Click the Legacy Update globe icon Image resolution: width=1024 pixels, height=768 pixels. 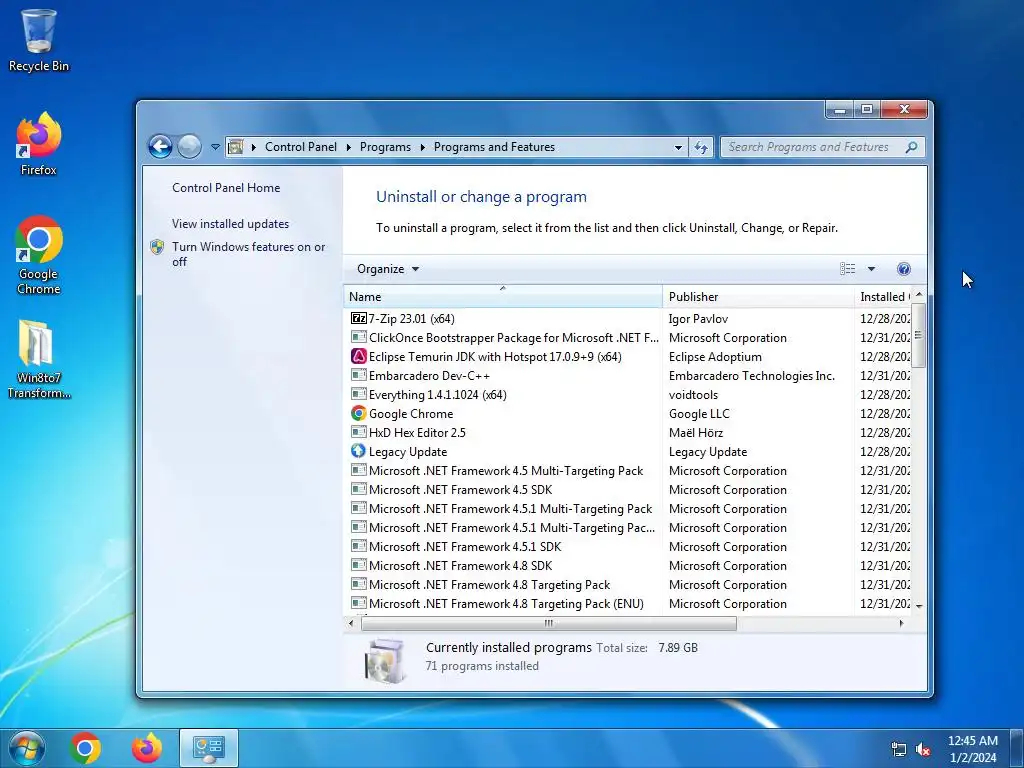tap(359, 451)
